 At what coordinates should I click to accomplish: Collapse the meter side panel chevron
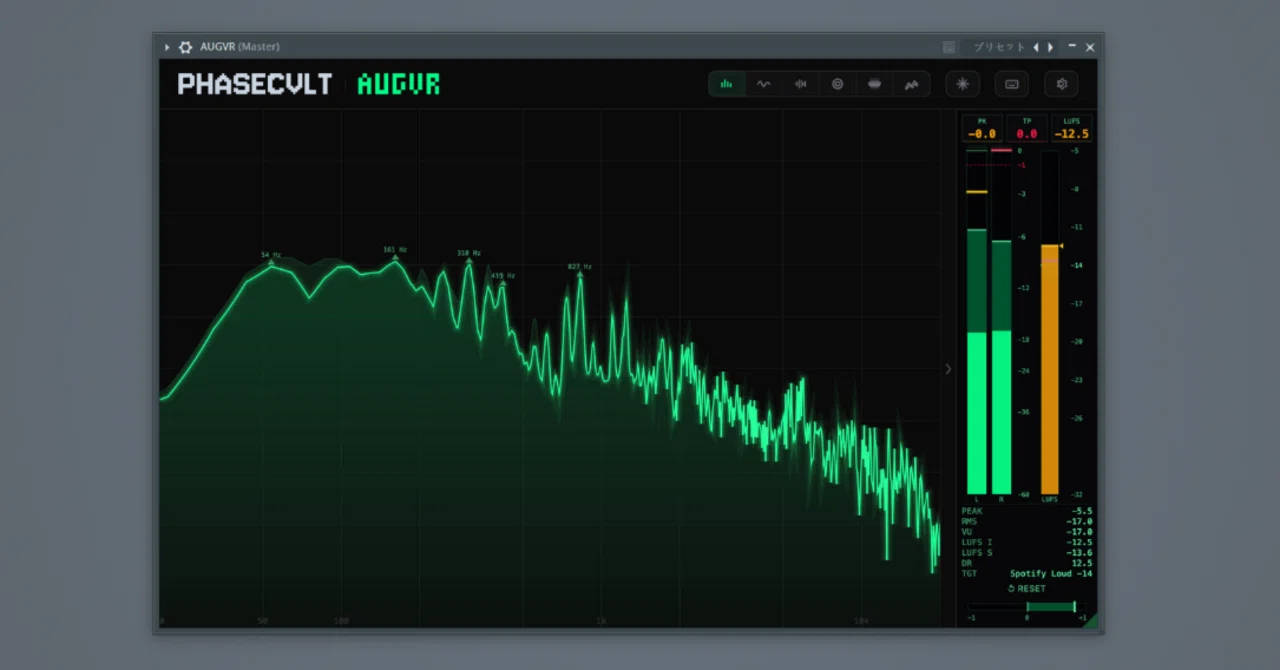pos(948,369)
